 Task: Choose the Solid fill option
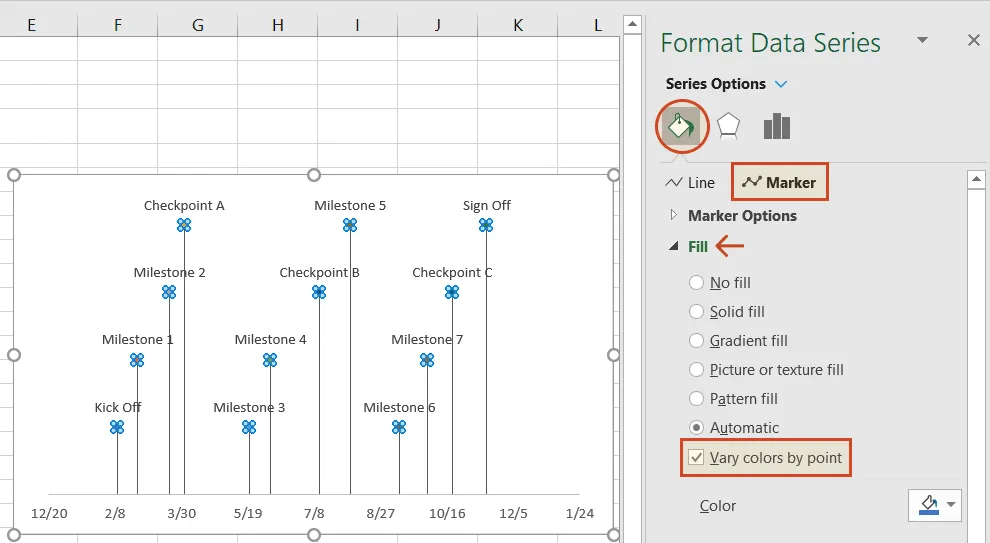696,312
